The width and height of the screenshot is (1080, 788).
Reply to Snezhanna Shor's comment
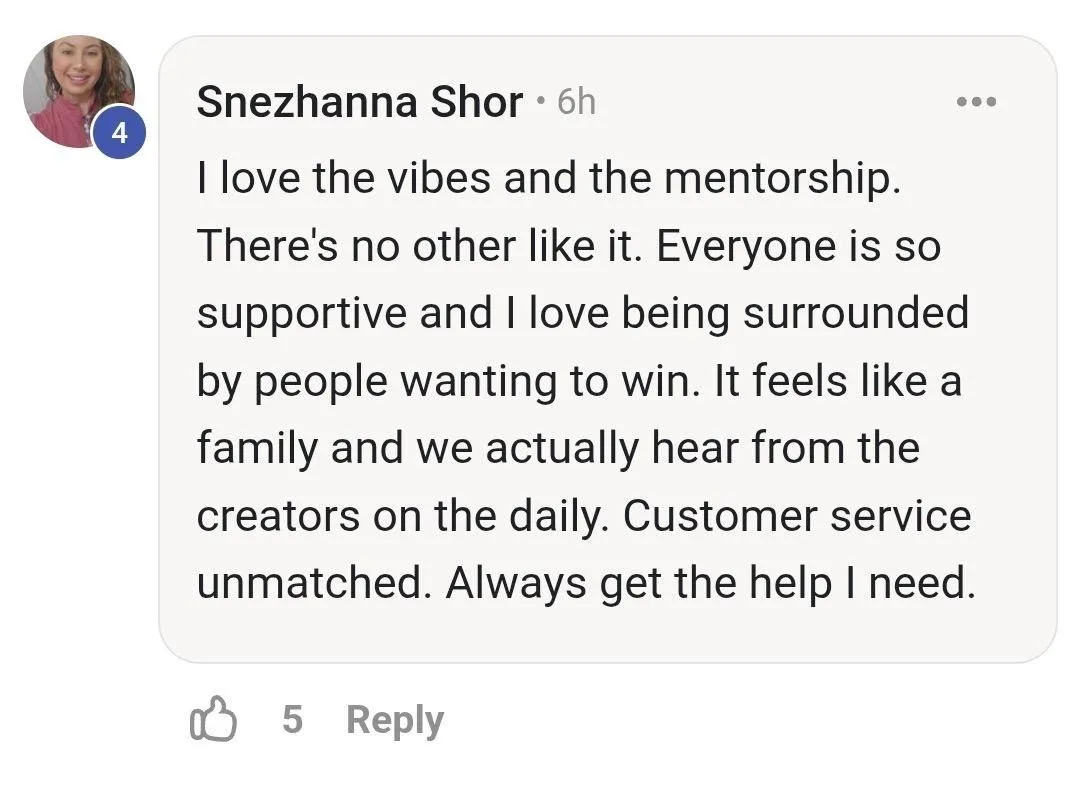pyautogui.click(x=395, y=720)
